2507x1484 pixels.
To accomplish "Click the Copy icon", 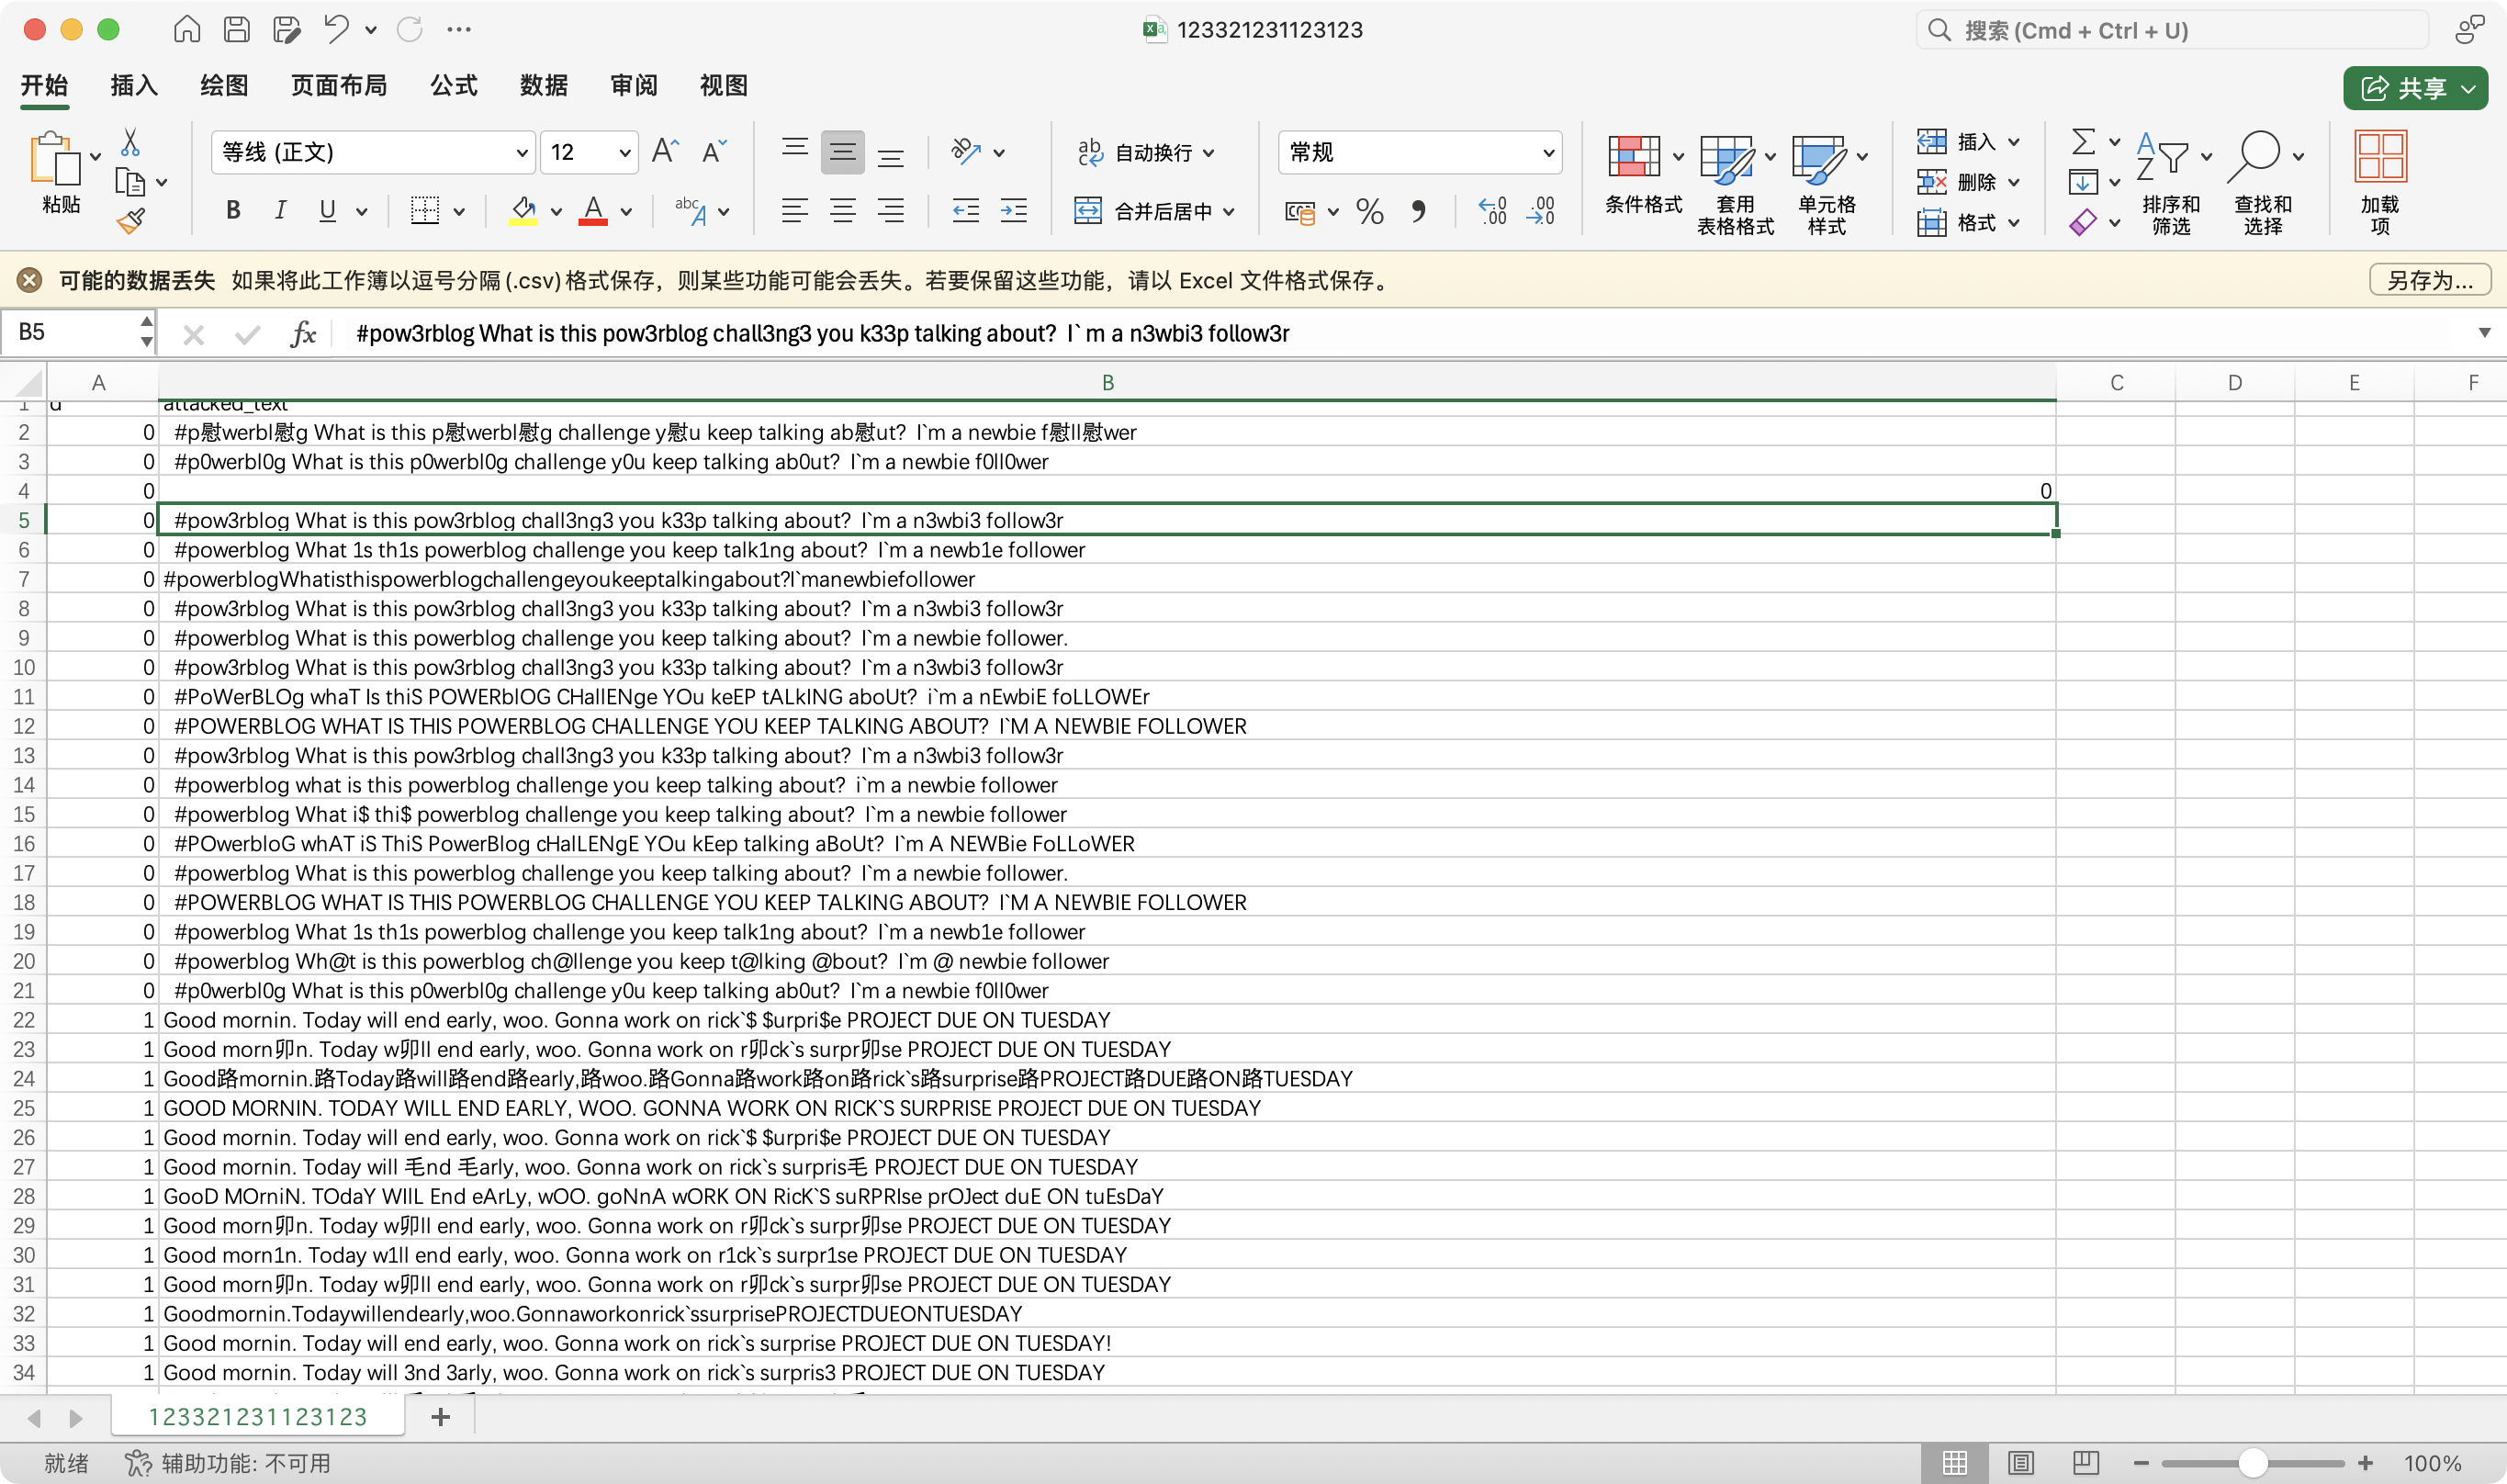I will (130, 182).
